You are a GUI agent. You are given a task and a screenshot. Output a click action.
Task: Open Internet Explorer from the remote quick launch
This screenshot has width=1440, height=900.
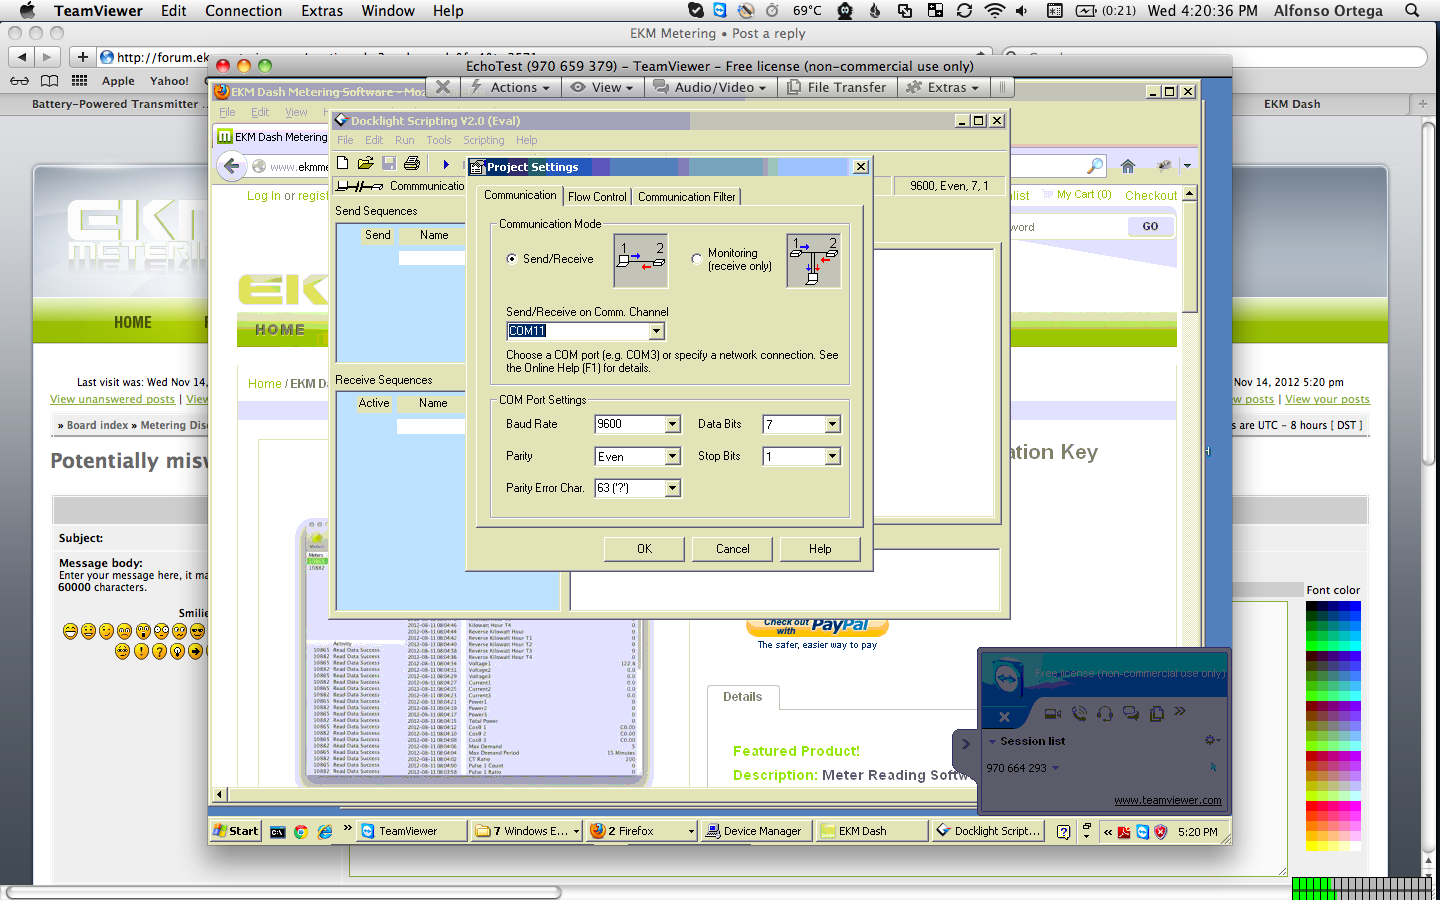[x=324, y=831]
